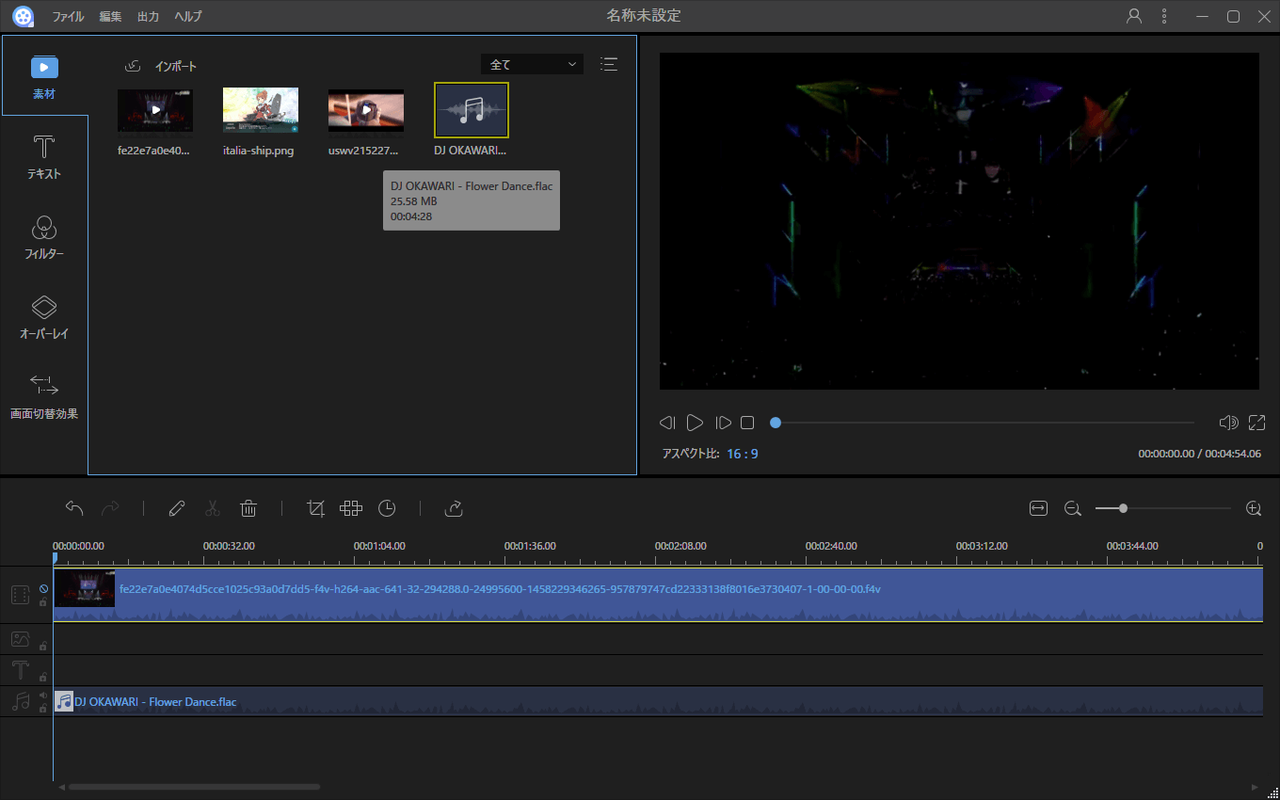The width and height of the screenshot is (1280, 800).
Task: Click the text track T icon
Action: tap(20, 669)
